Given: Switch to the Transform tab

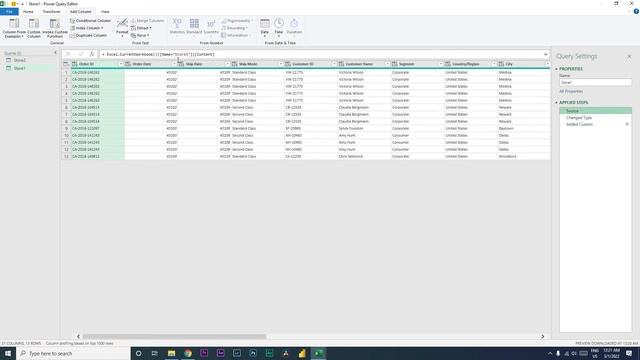Looking at the screenshot, I should 51,12.
